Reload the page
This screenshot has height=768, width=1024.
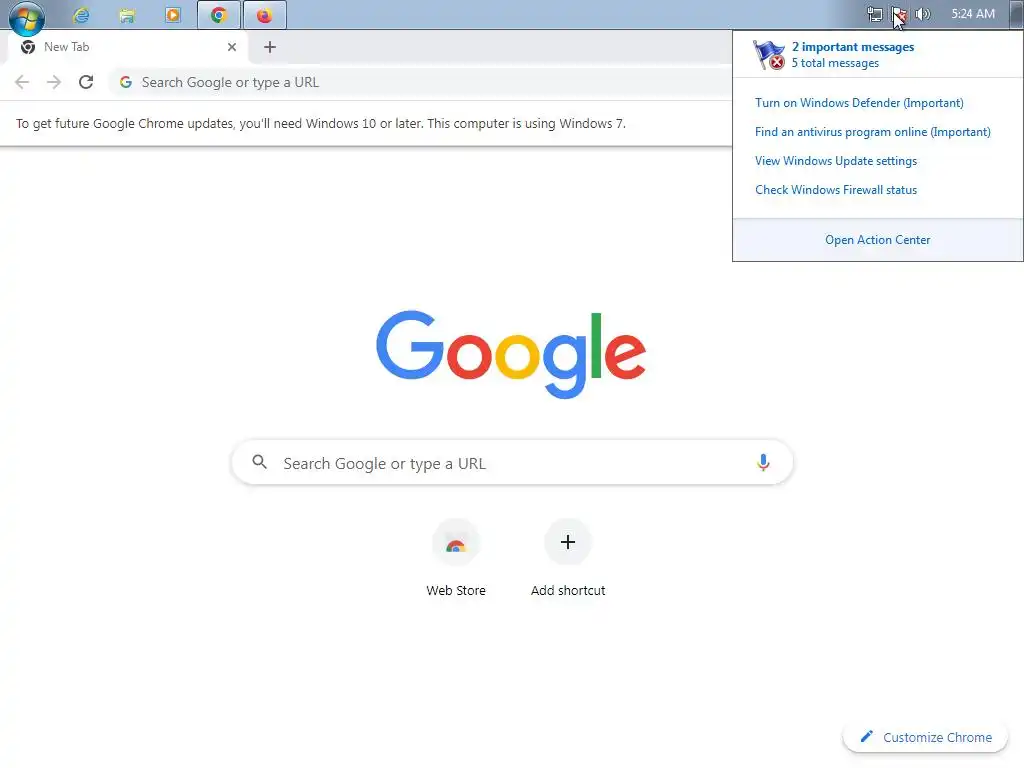click(x=86, y=82)
